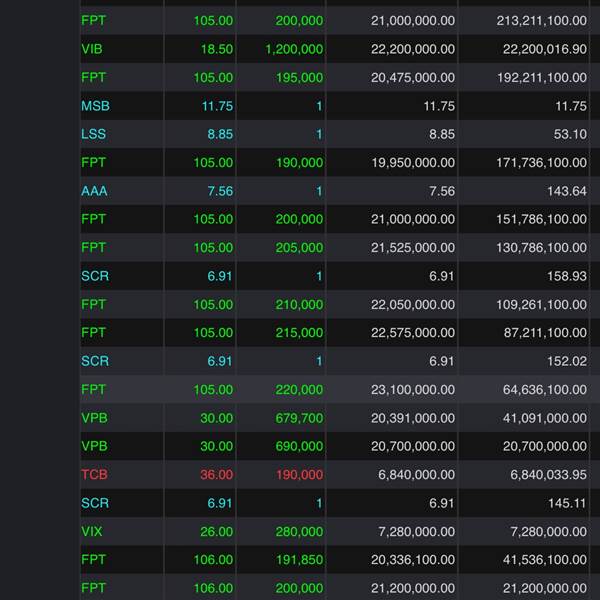Select the FPT volume 191,850 cell
The height and width of the screenshot is (600, 600).
[299, 560]
